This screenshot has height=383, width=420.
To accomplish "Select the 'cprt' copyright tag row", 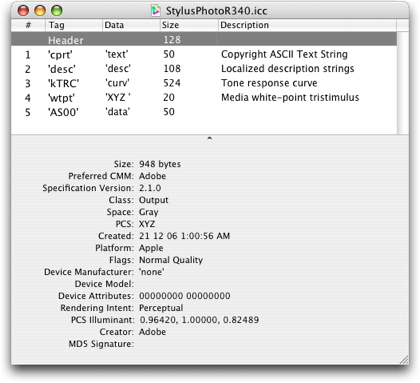I will 204,54.
